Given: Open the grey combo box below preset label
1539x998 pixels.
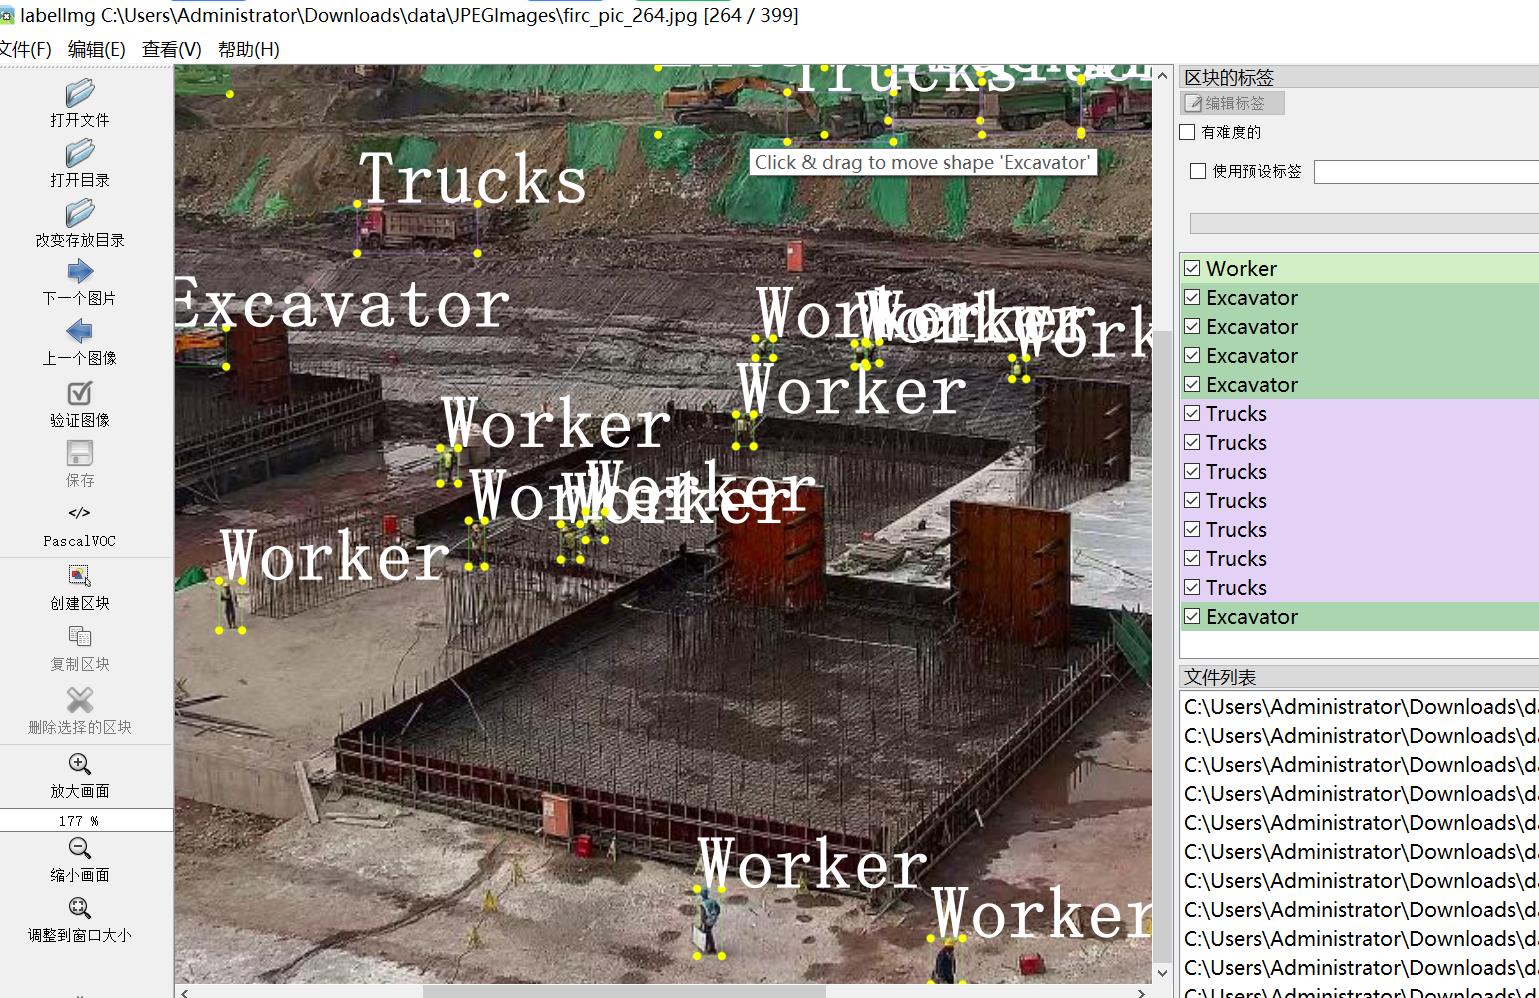Looking at the screenshot, I should tap(1364, 223).
